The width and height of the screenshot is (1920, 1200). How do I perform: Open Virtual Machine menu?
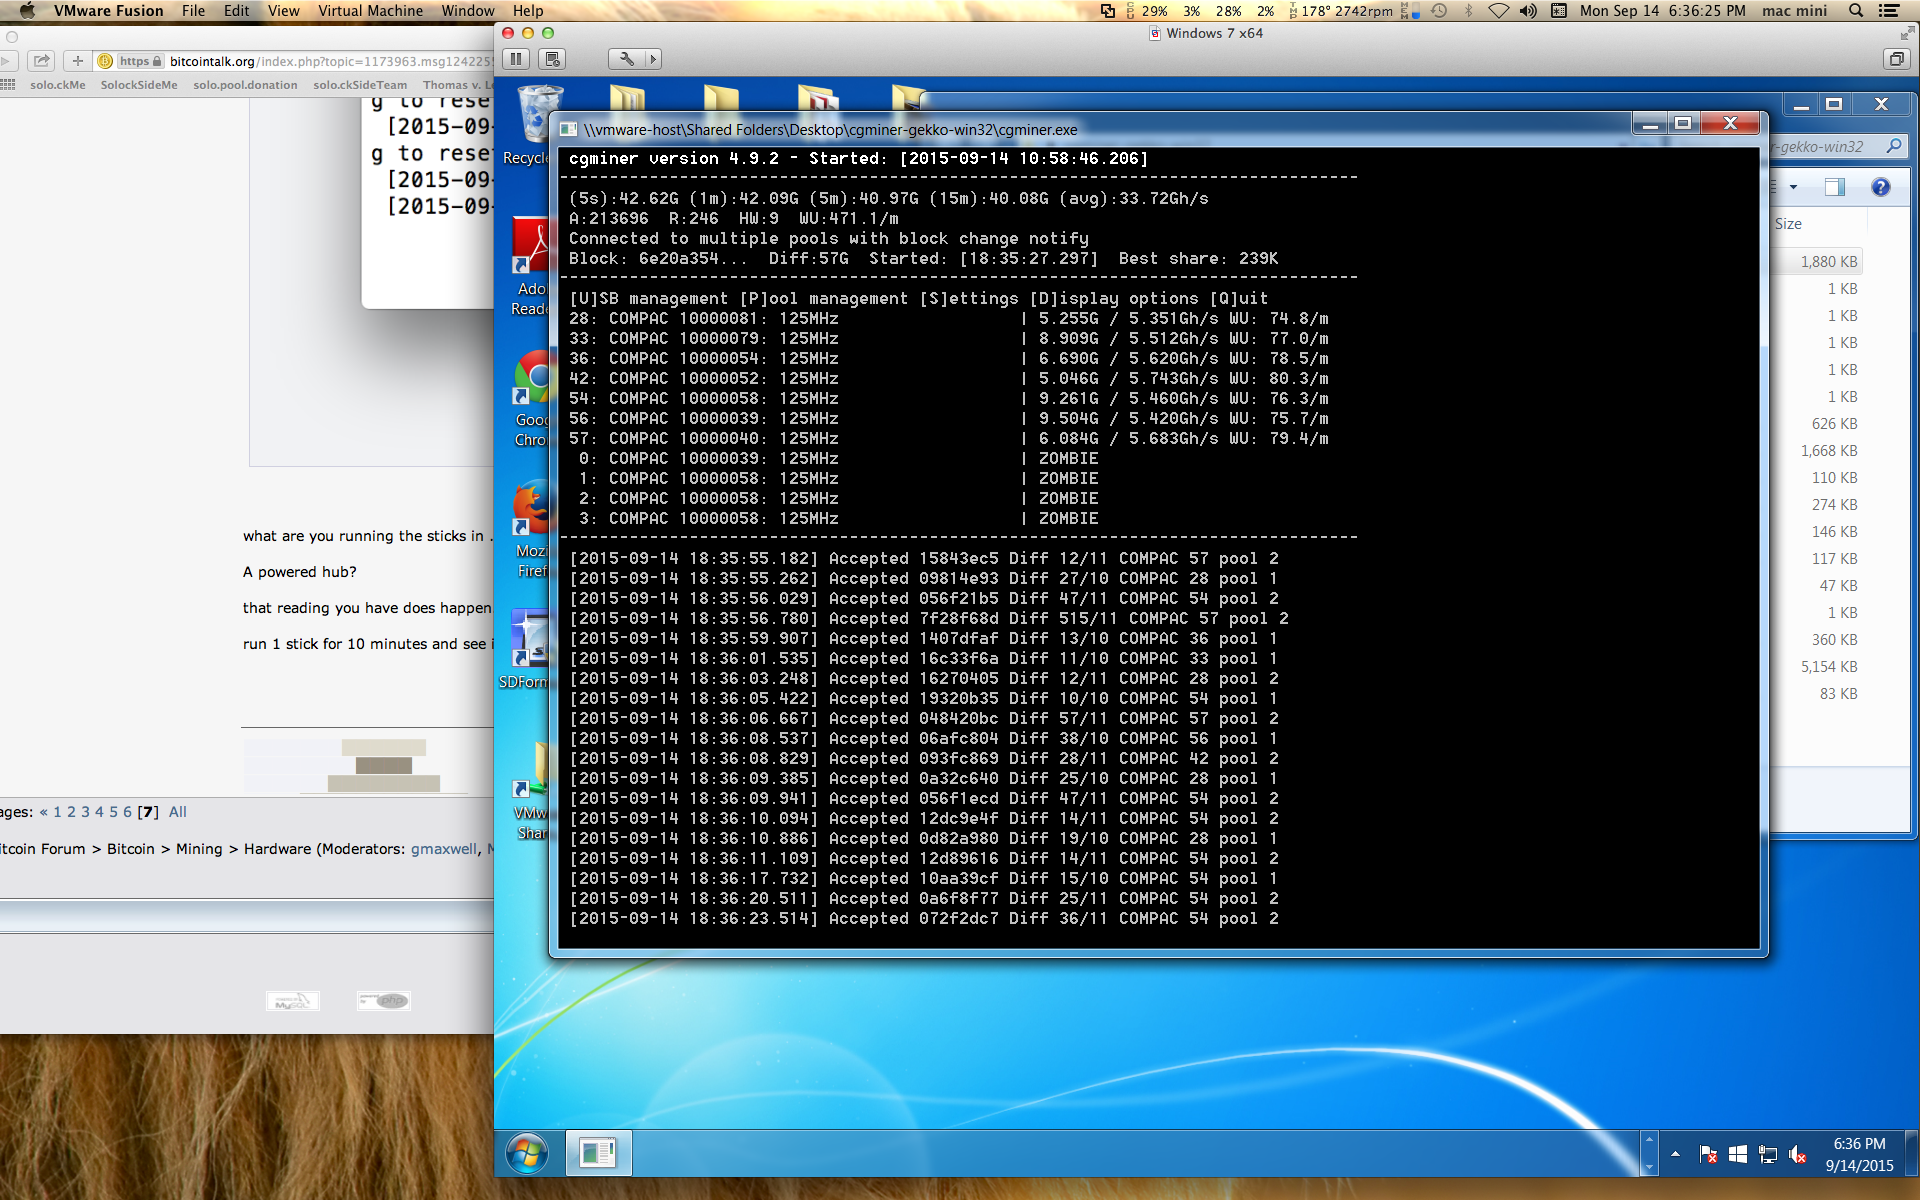(371, 11)
